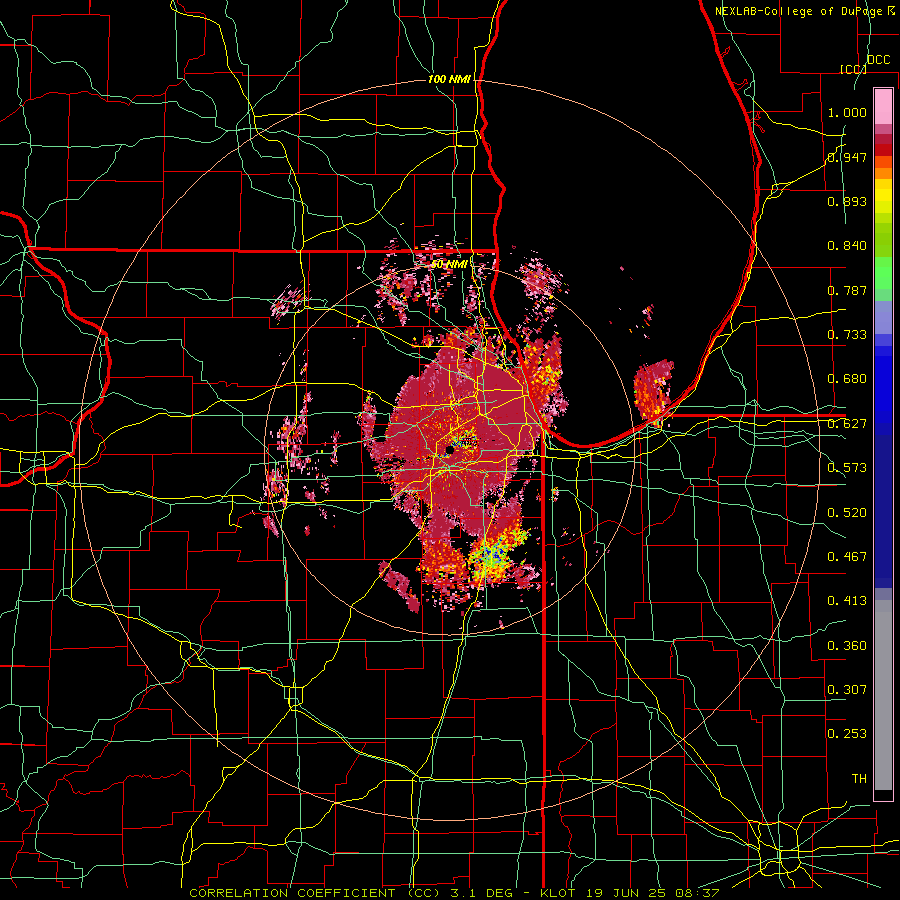This screenshot has height=900, width=900.
Task: Click the KLOT station identifier in caption
Action: (557, 893)
